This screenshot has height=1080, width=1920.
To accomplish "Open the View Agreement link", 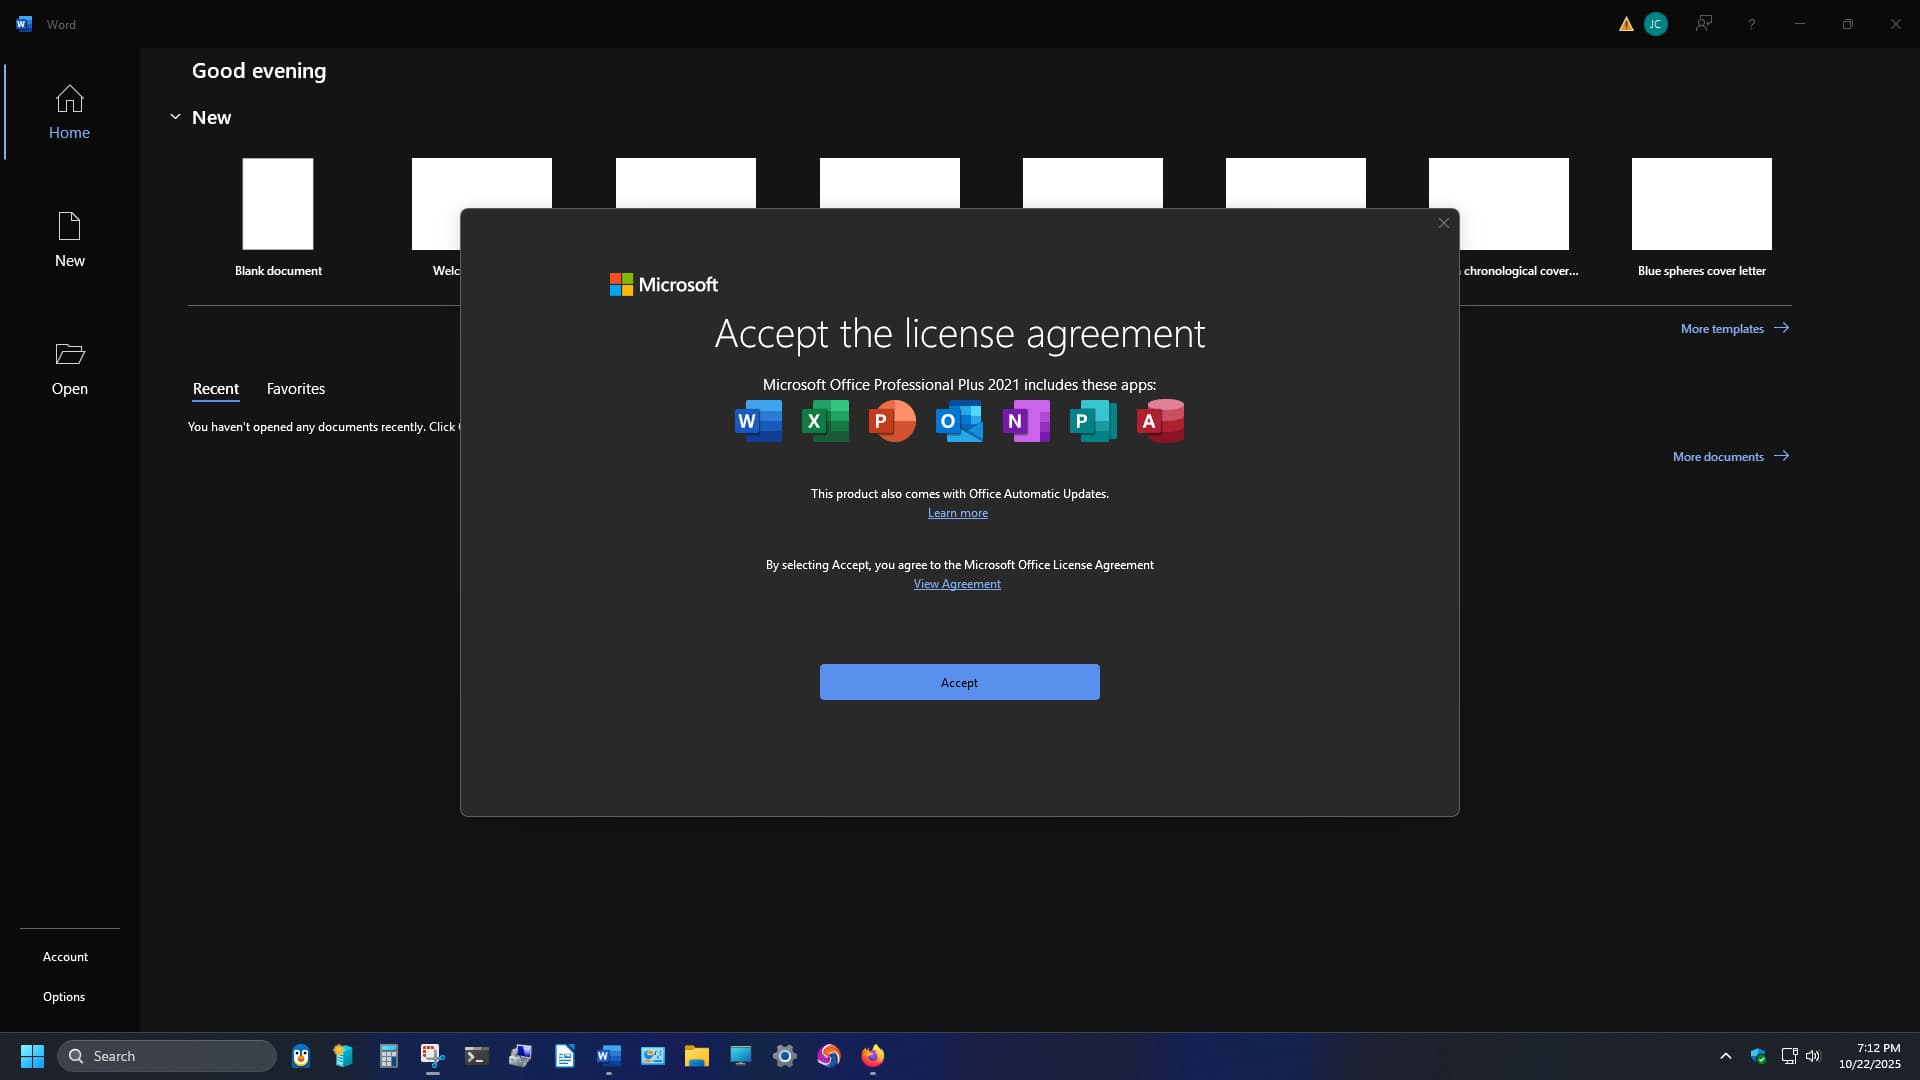I will 956,584.
